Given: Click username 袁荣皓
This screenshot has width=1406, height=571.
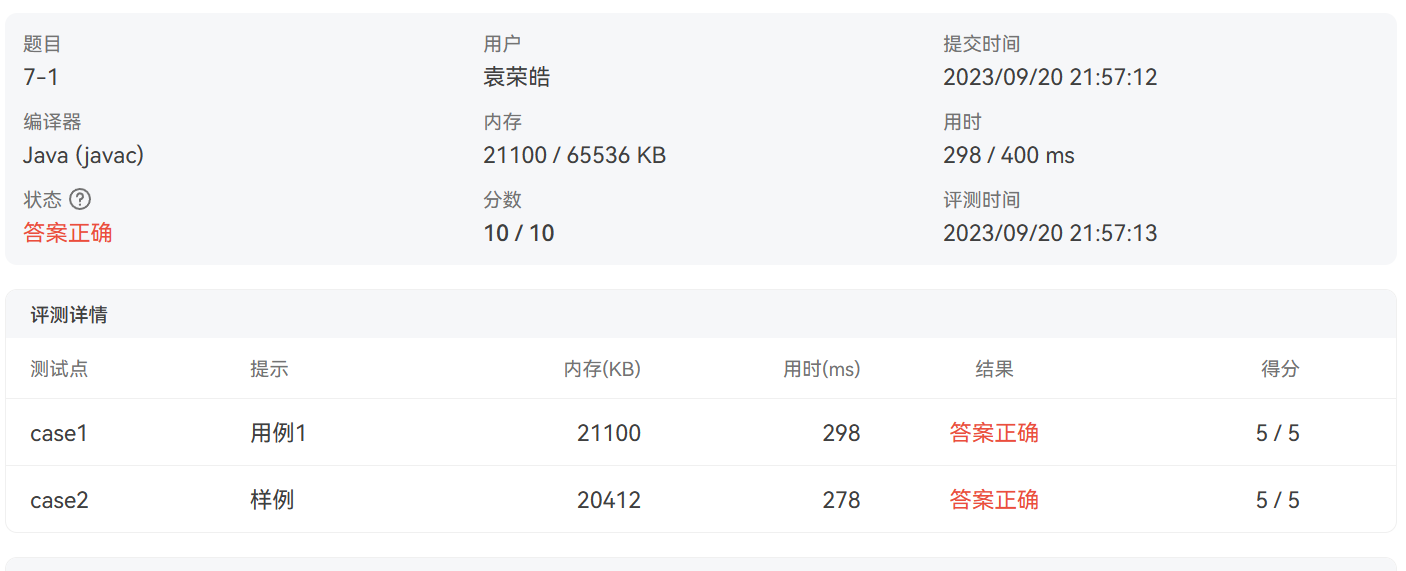Looking at the screenshot, I should pyautogui.click(x=516, y=77).
